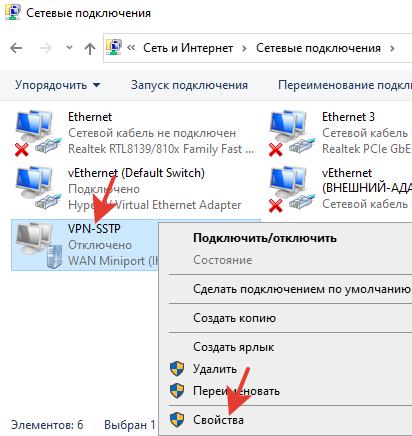Click Переименование подключения toolbar button
The image size is (412, 436).
[345, 85]
